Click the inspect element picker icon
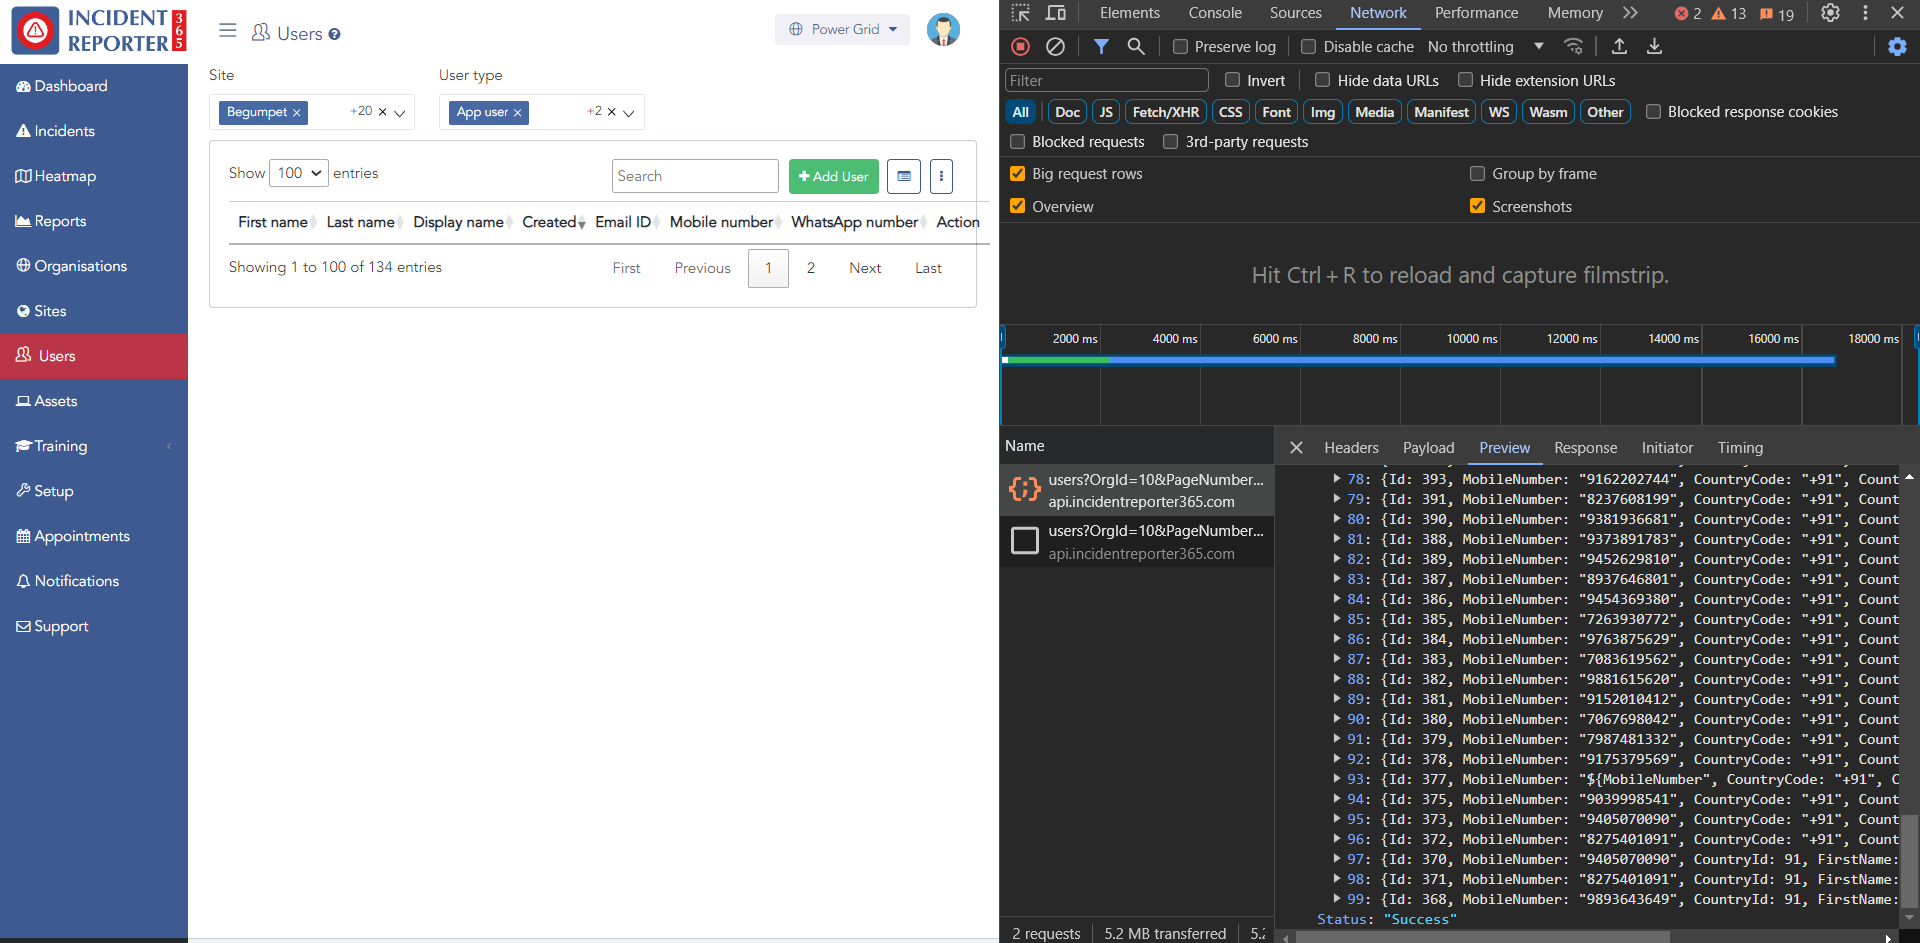 point(1020,13)
